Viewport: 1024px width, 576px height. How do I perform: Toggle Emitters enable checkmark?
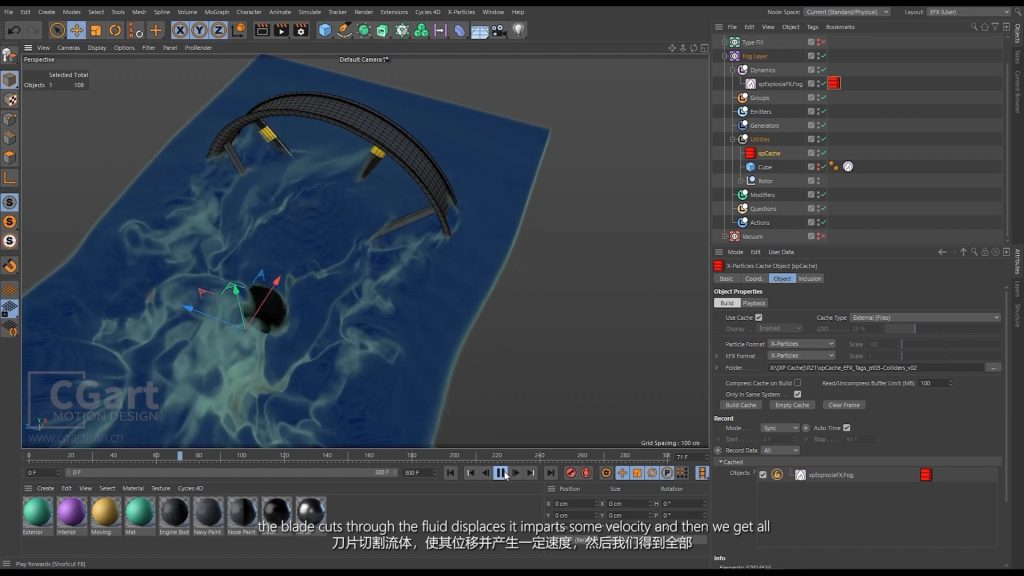(823, 112)
